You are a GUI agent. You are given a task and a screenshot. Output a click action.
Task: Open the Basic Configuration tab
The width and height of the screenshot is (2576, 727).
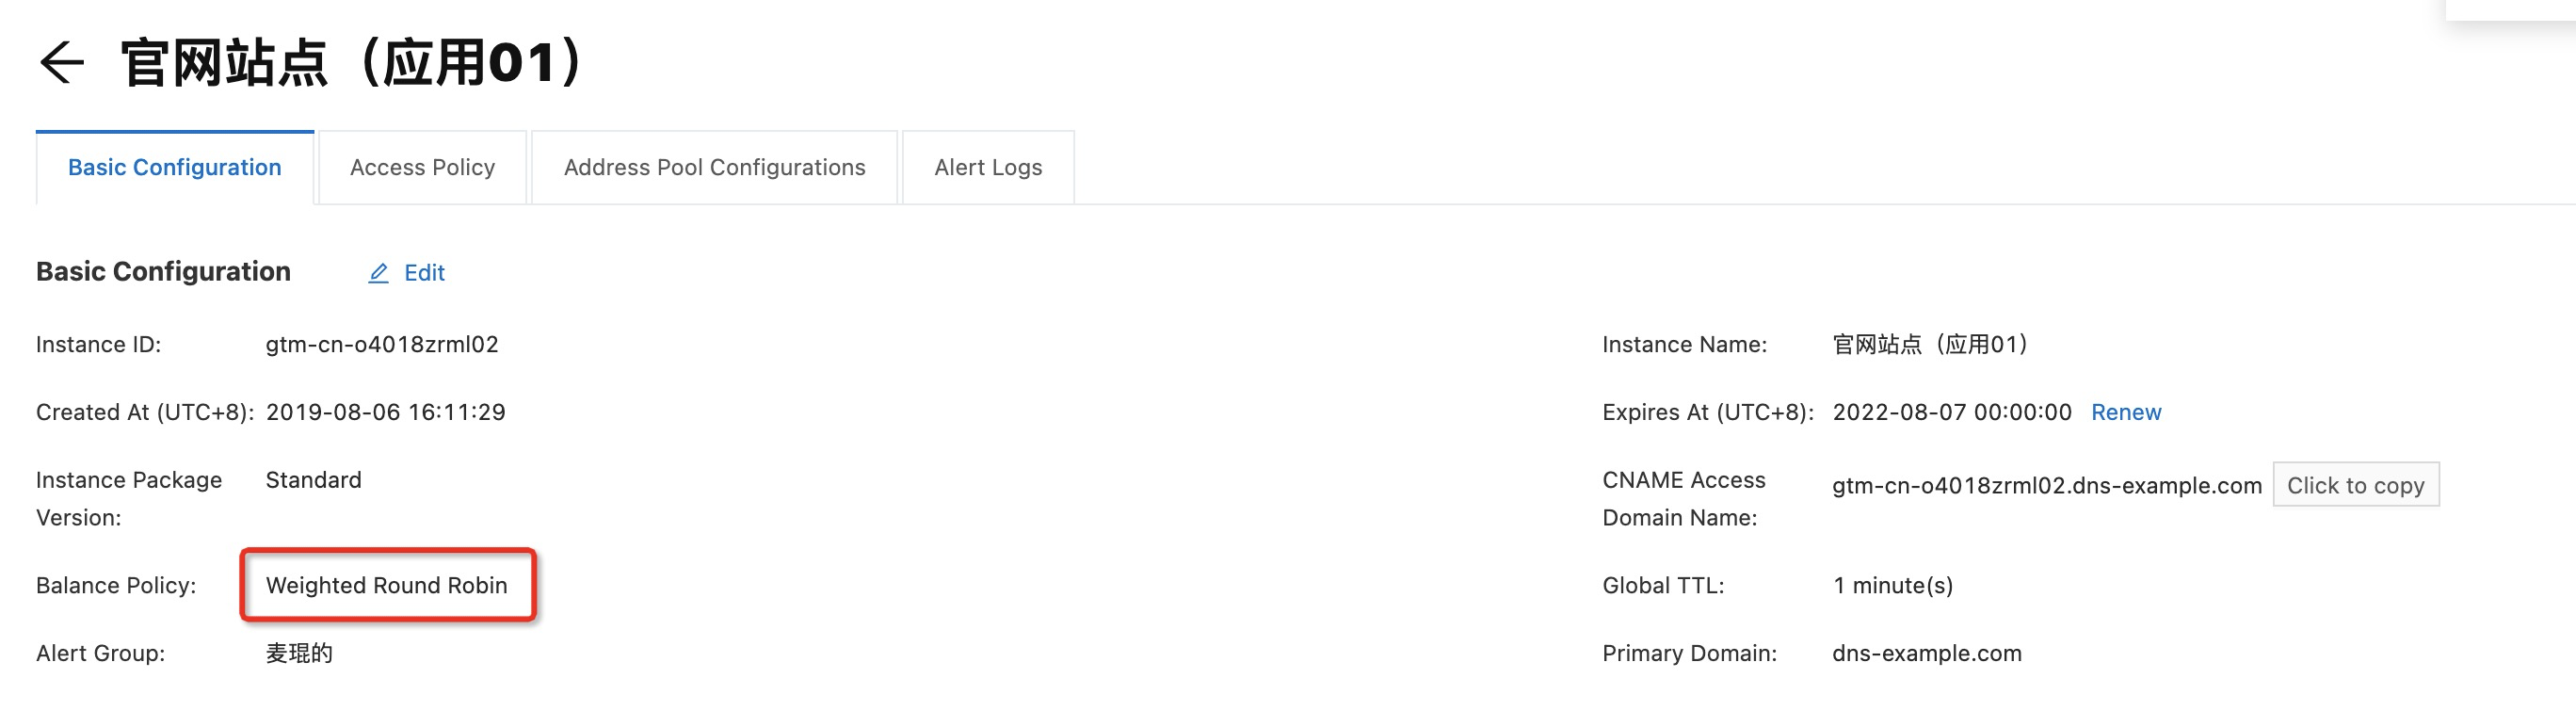[x=175, y=168]
